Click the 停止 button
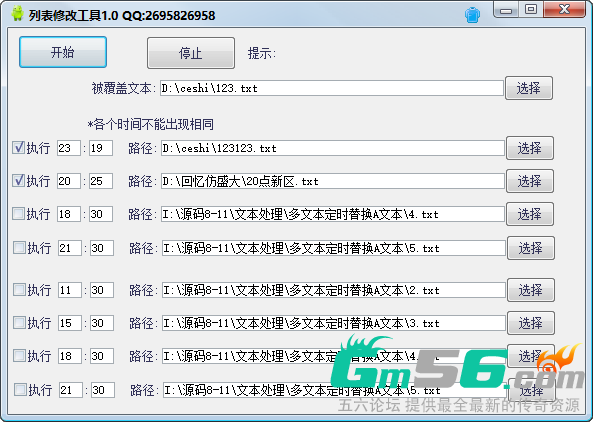This screenshot has height=422, width=593. 191,53
